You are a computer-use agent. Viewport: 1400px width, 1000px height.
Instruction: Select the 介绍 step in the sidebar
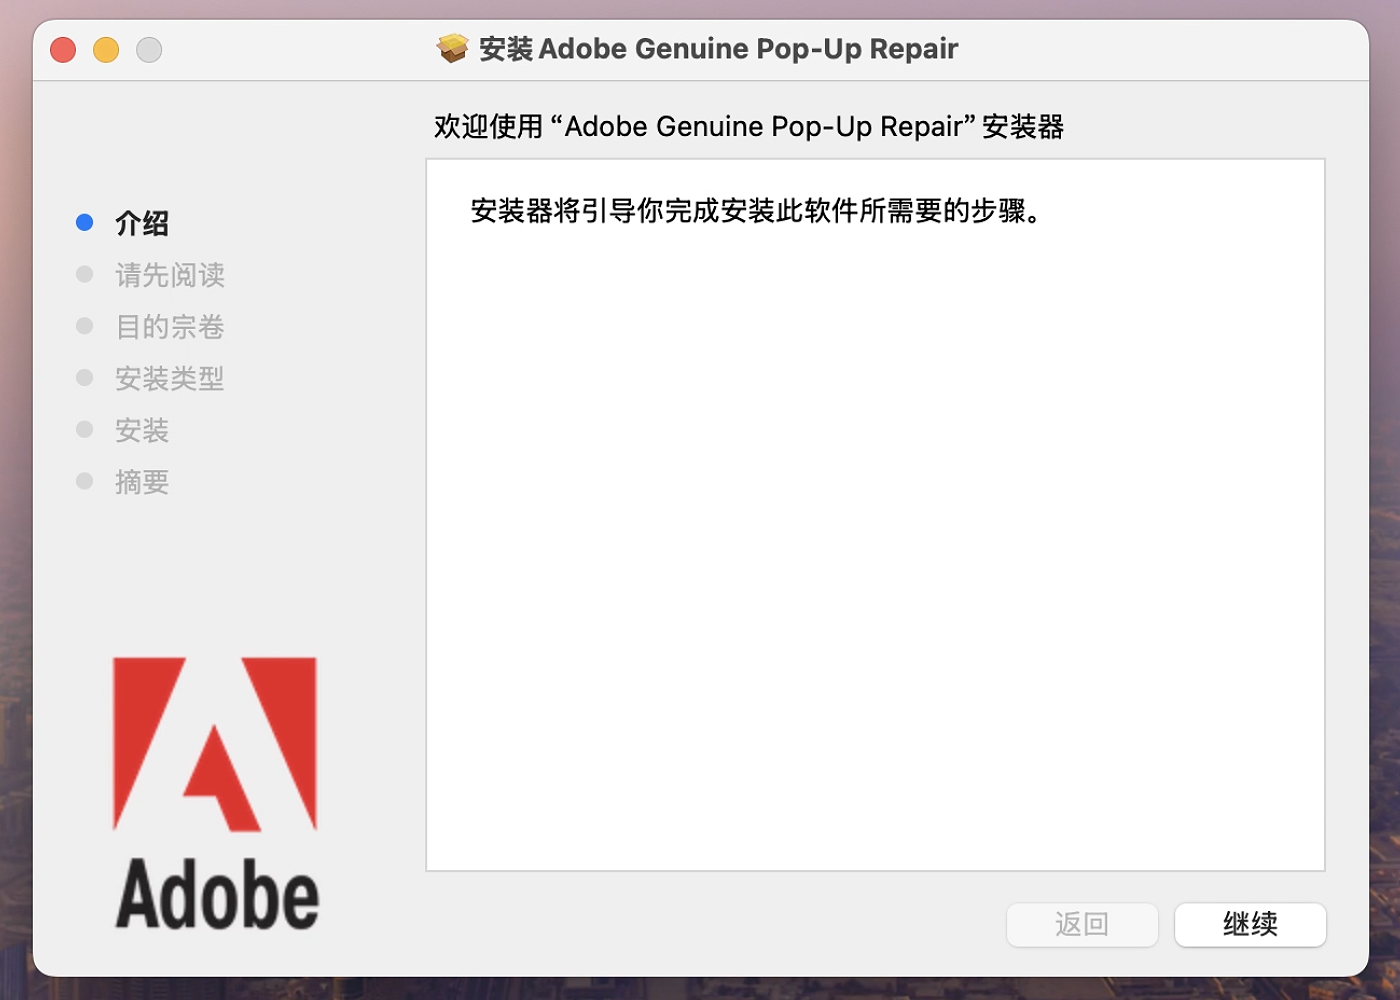pyautogui.click(x=142, y=223)
